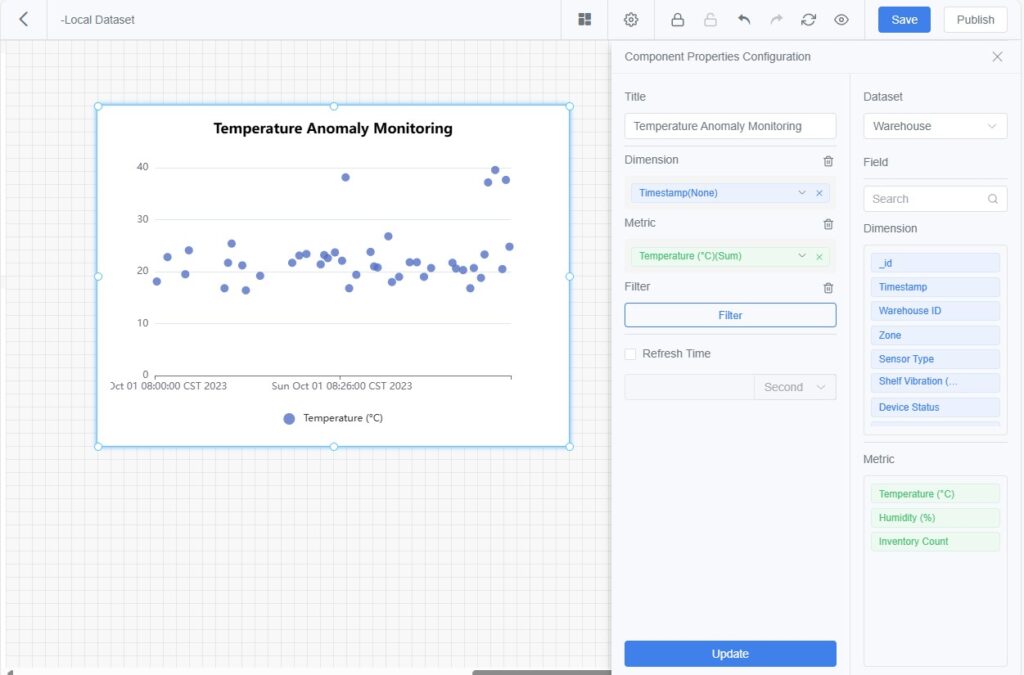Viewport: 1024px width, 675px height.
Task: Expand the Temperature (°C)(Sum) aggregation dropdown
Action: click(x=801, y=256)
